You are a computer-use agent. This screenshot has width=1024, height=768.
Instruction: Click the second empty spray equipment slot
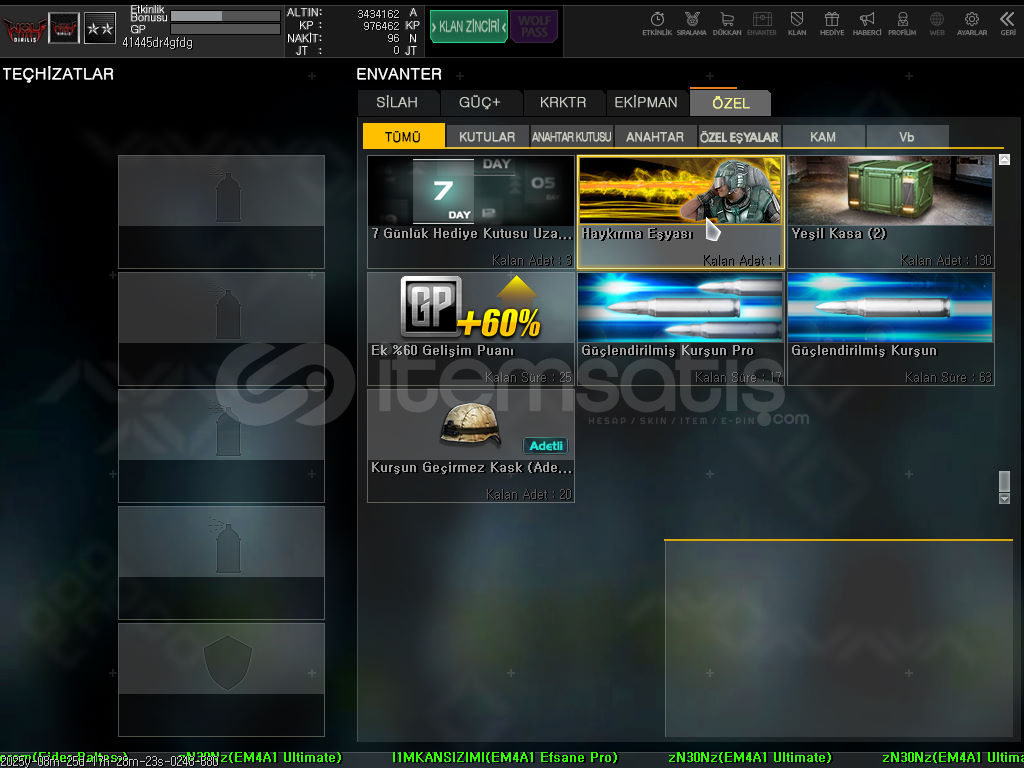coord(221,328)
